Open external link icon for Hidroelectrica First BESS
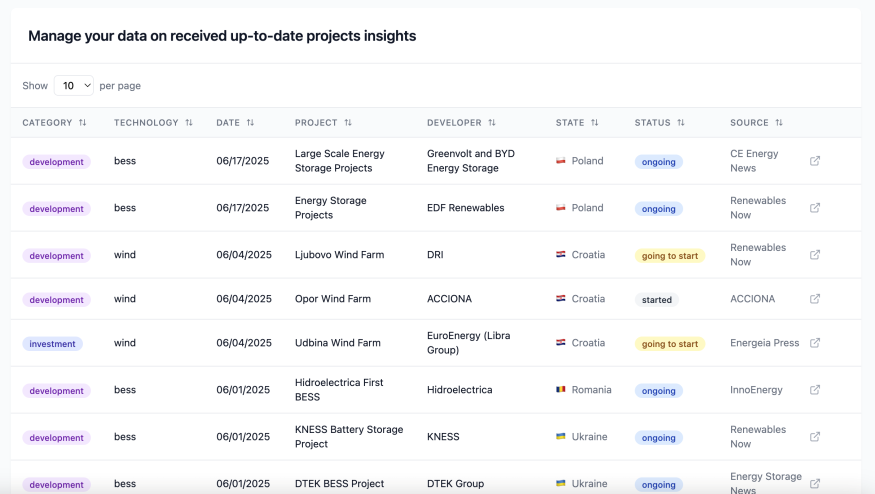 point(815,390)
